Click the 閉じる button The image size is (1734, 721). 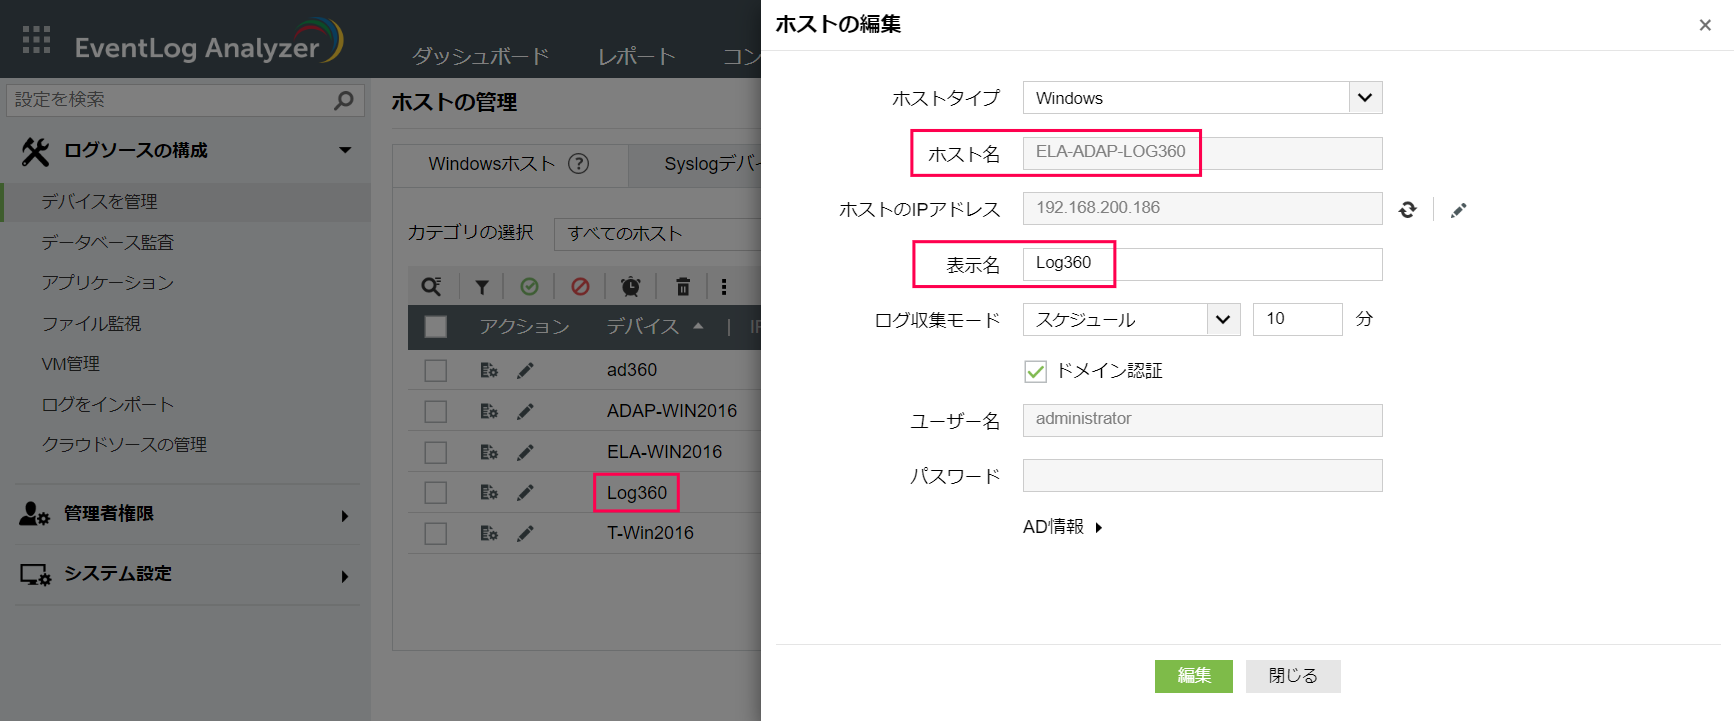pyautogui.click(x=1292, y=676)
